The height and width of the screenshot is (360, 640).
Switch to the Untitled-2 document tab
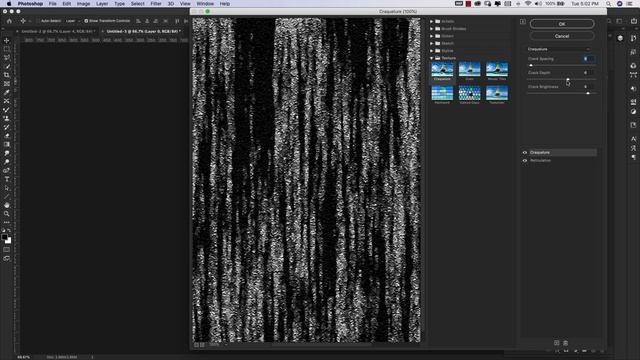(58, 31)
